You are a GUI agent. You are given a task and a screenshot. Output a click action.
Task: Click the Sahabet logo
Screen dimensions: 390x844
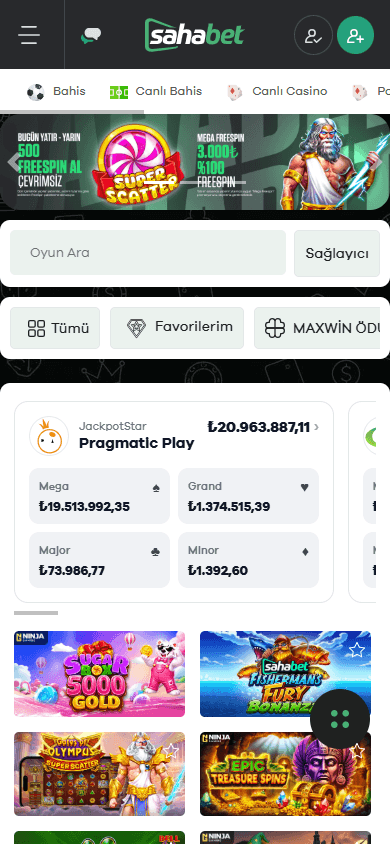[194, 35]
